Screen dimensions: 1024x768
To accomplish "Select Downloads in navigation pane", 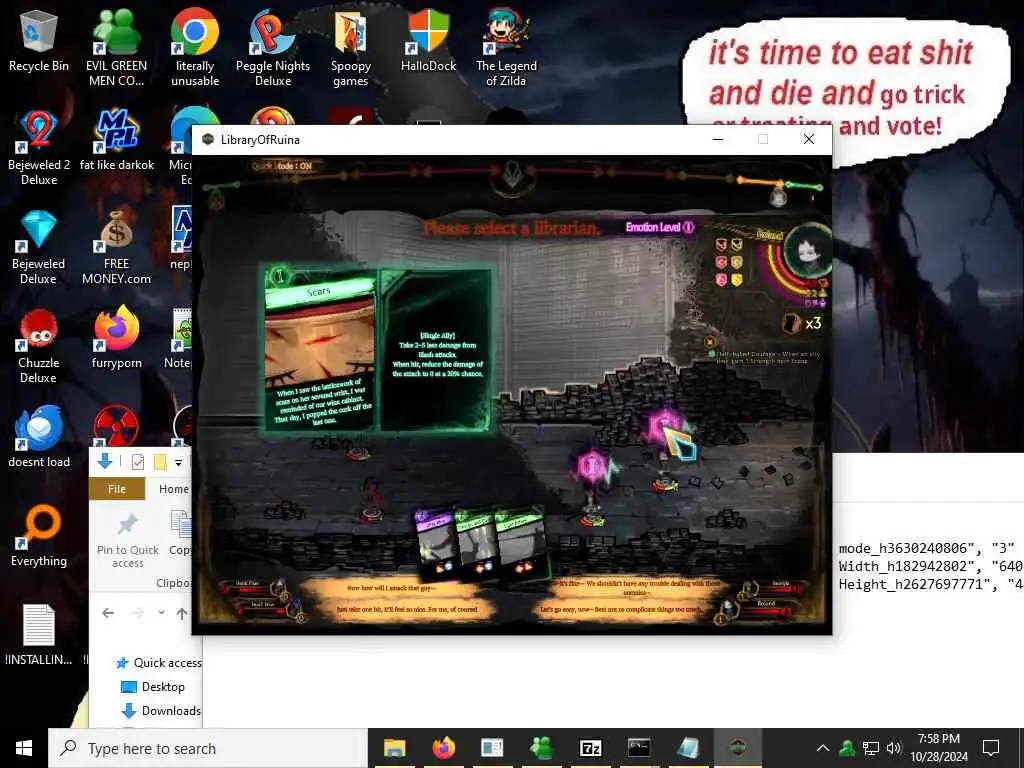I will click(x=161, y=711).
